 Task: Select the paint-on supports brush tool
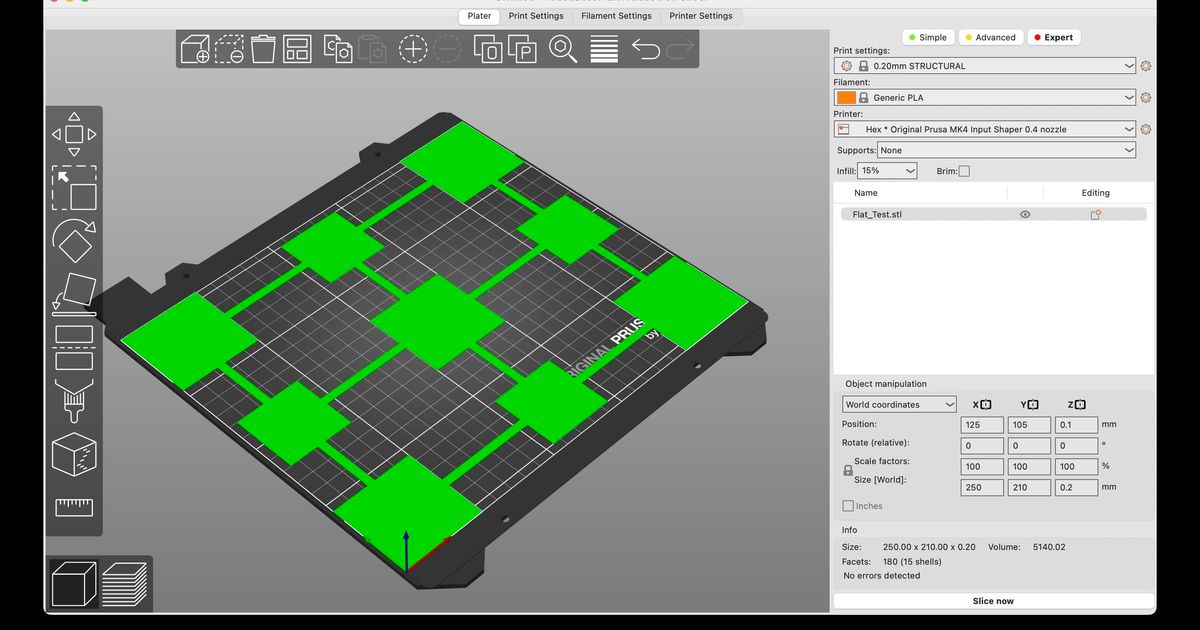pos(73,398)
